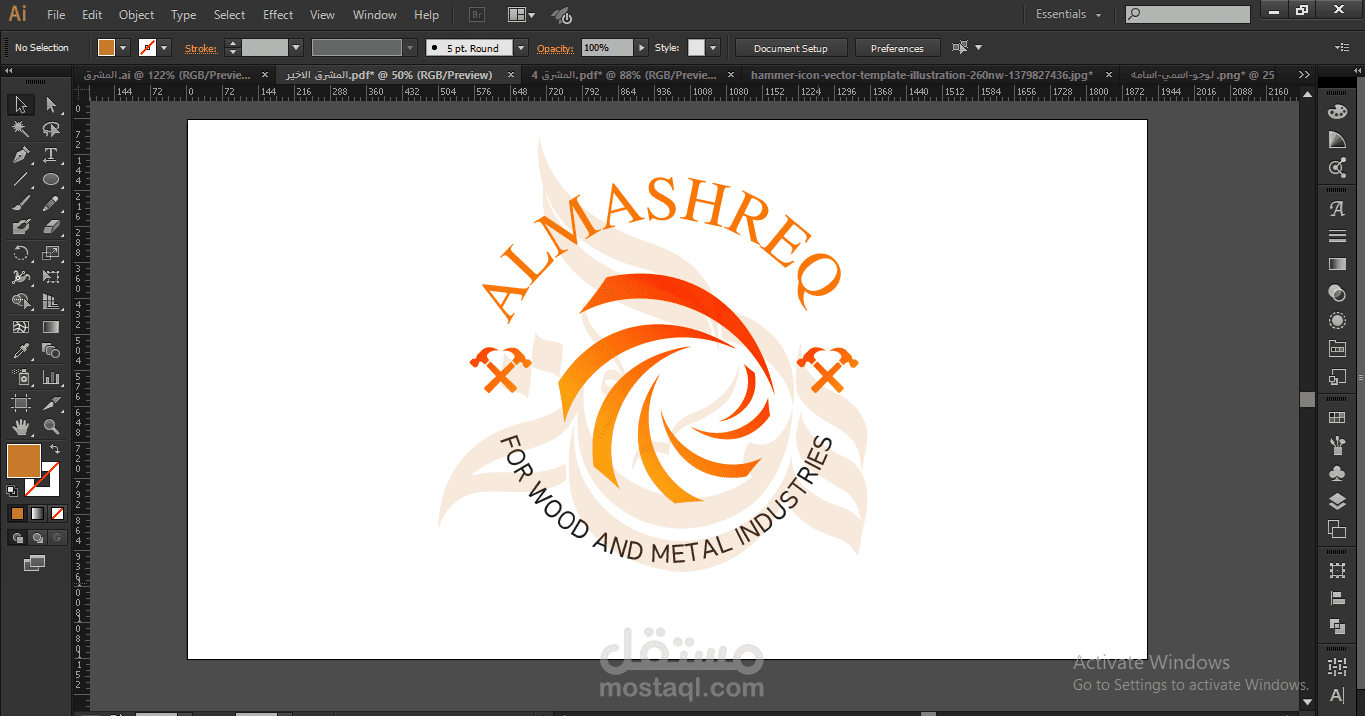Expand stroke weight dropdown

tap(296, 48)
